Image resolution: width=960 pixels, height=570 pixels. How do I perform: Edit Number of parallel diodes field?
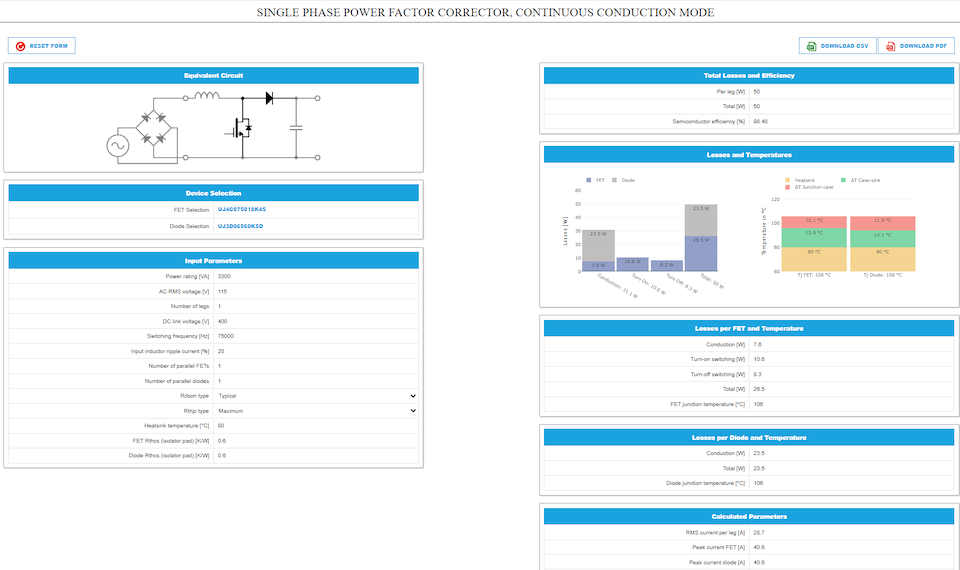point(316,381)
